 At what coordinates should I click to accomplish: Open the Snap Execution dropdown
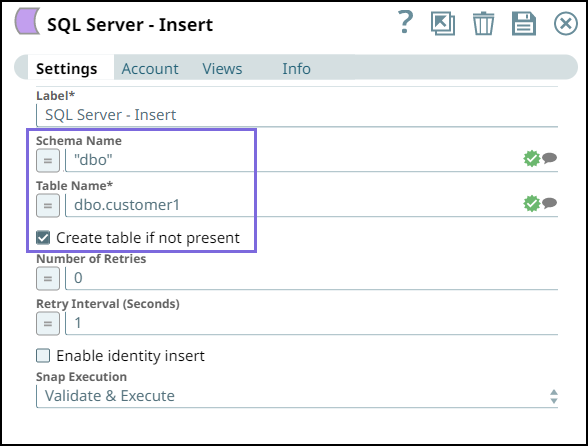point(297,396)
